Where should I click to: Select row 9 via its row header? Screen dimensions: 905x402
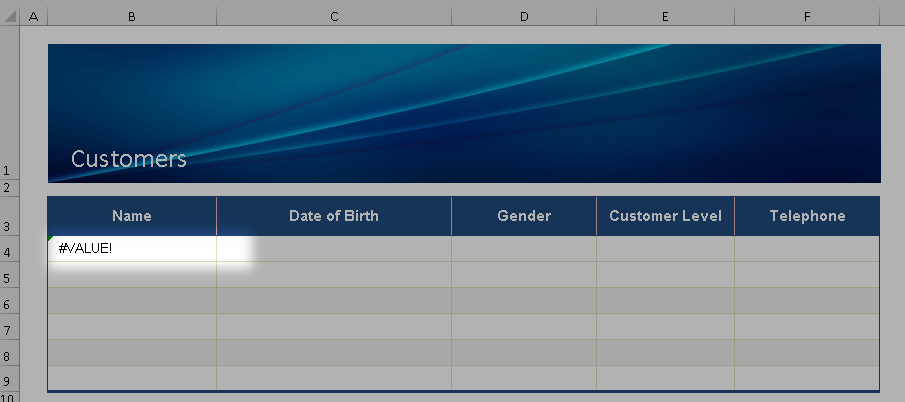[x=10, y=382]
